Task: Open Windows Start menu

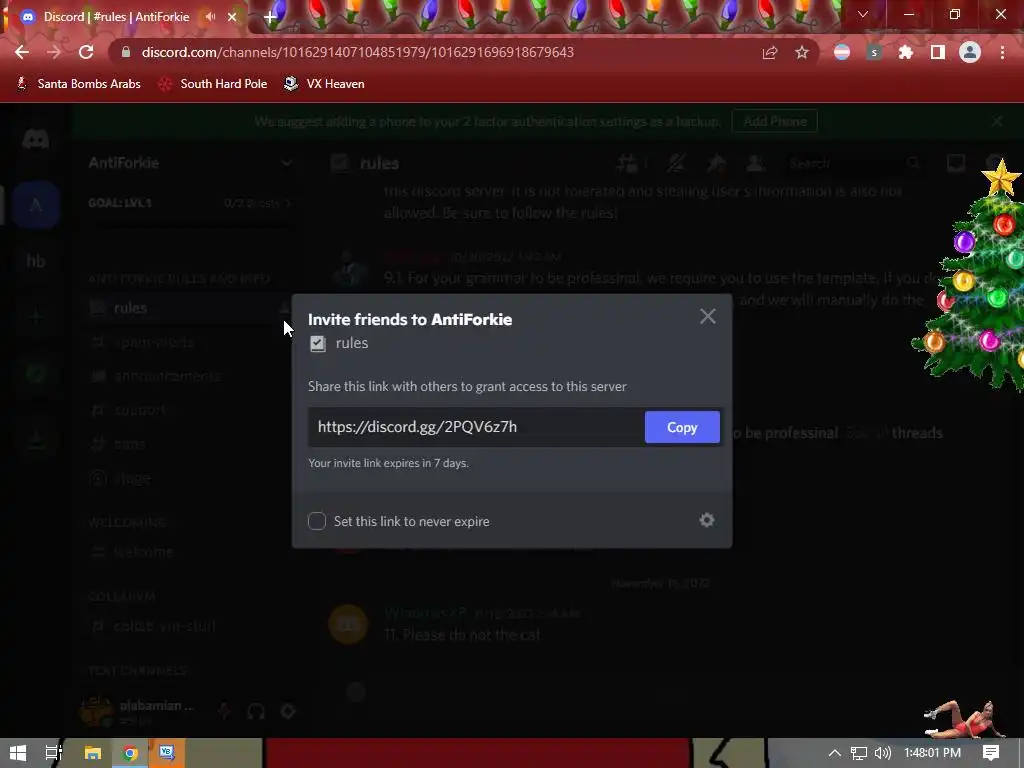Action: click(18, 753)
